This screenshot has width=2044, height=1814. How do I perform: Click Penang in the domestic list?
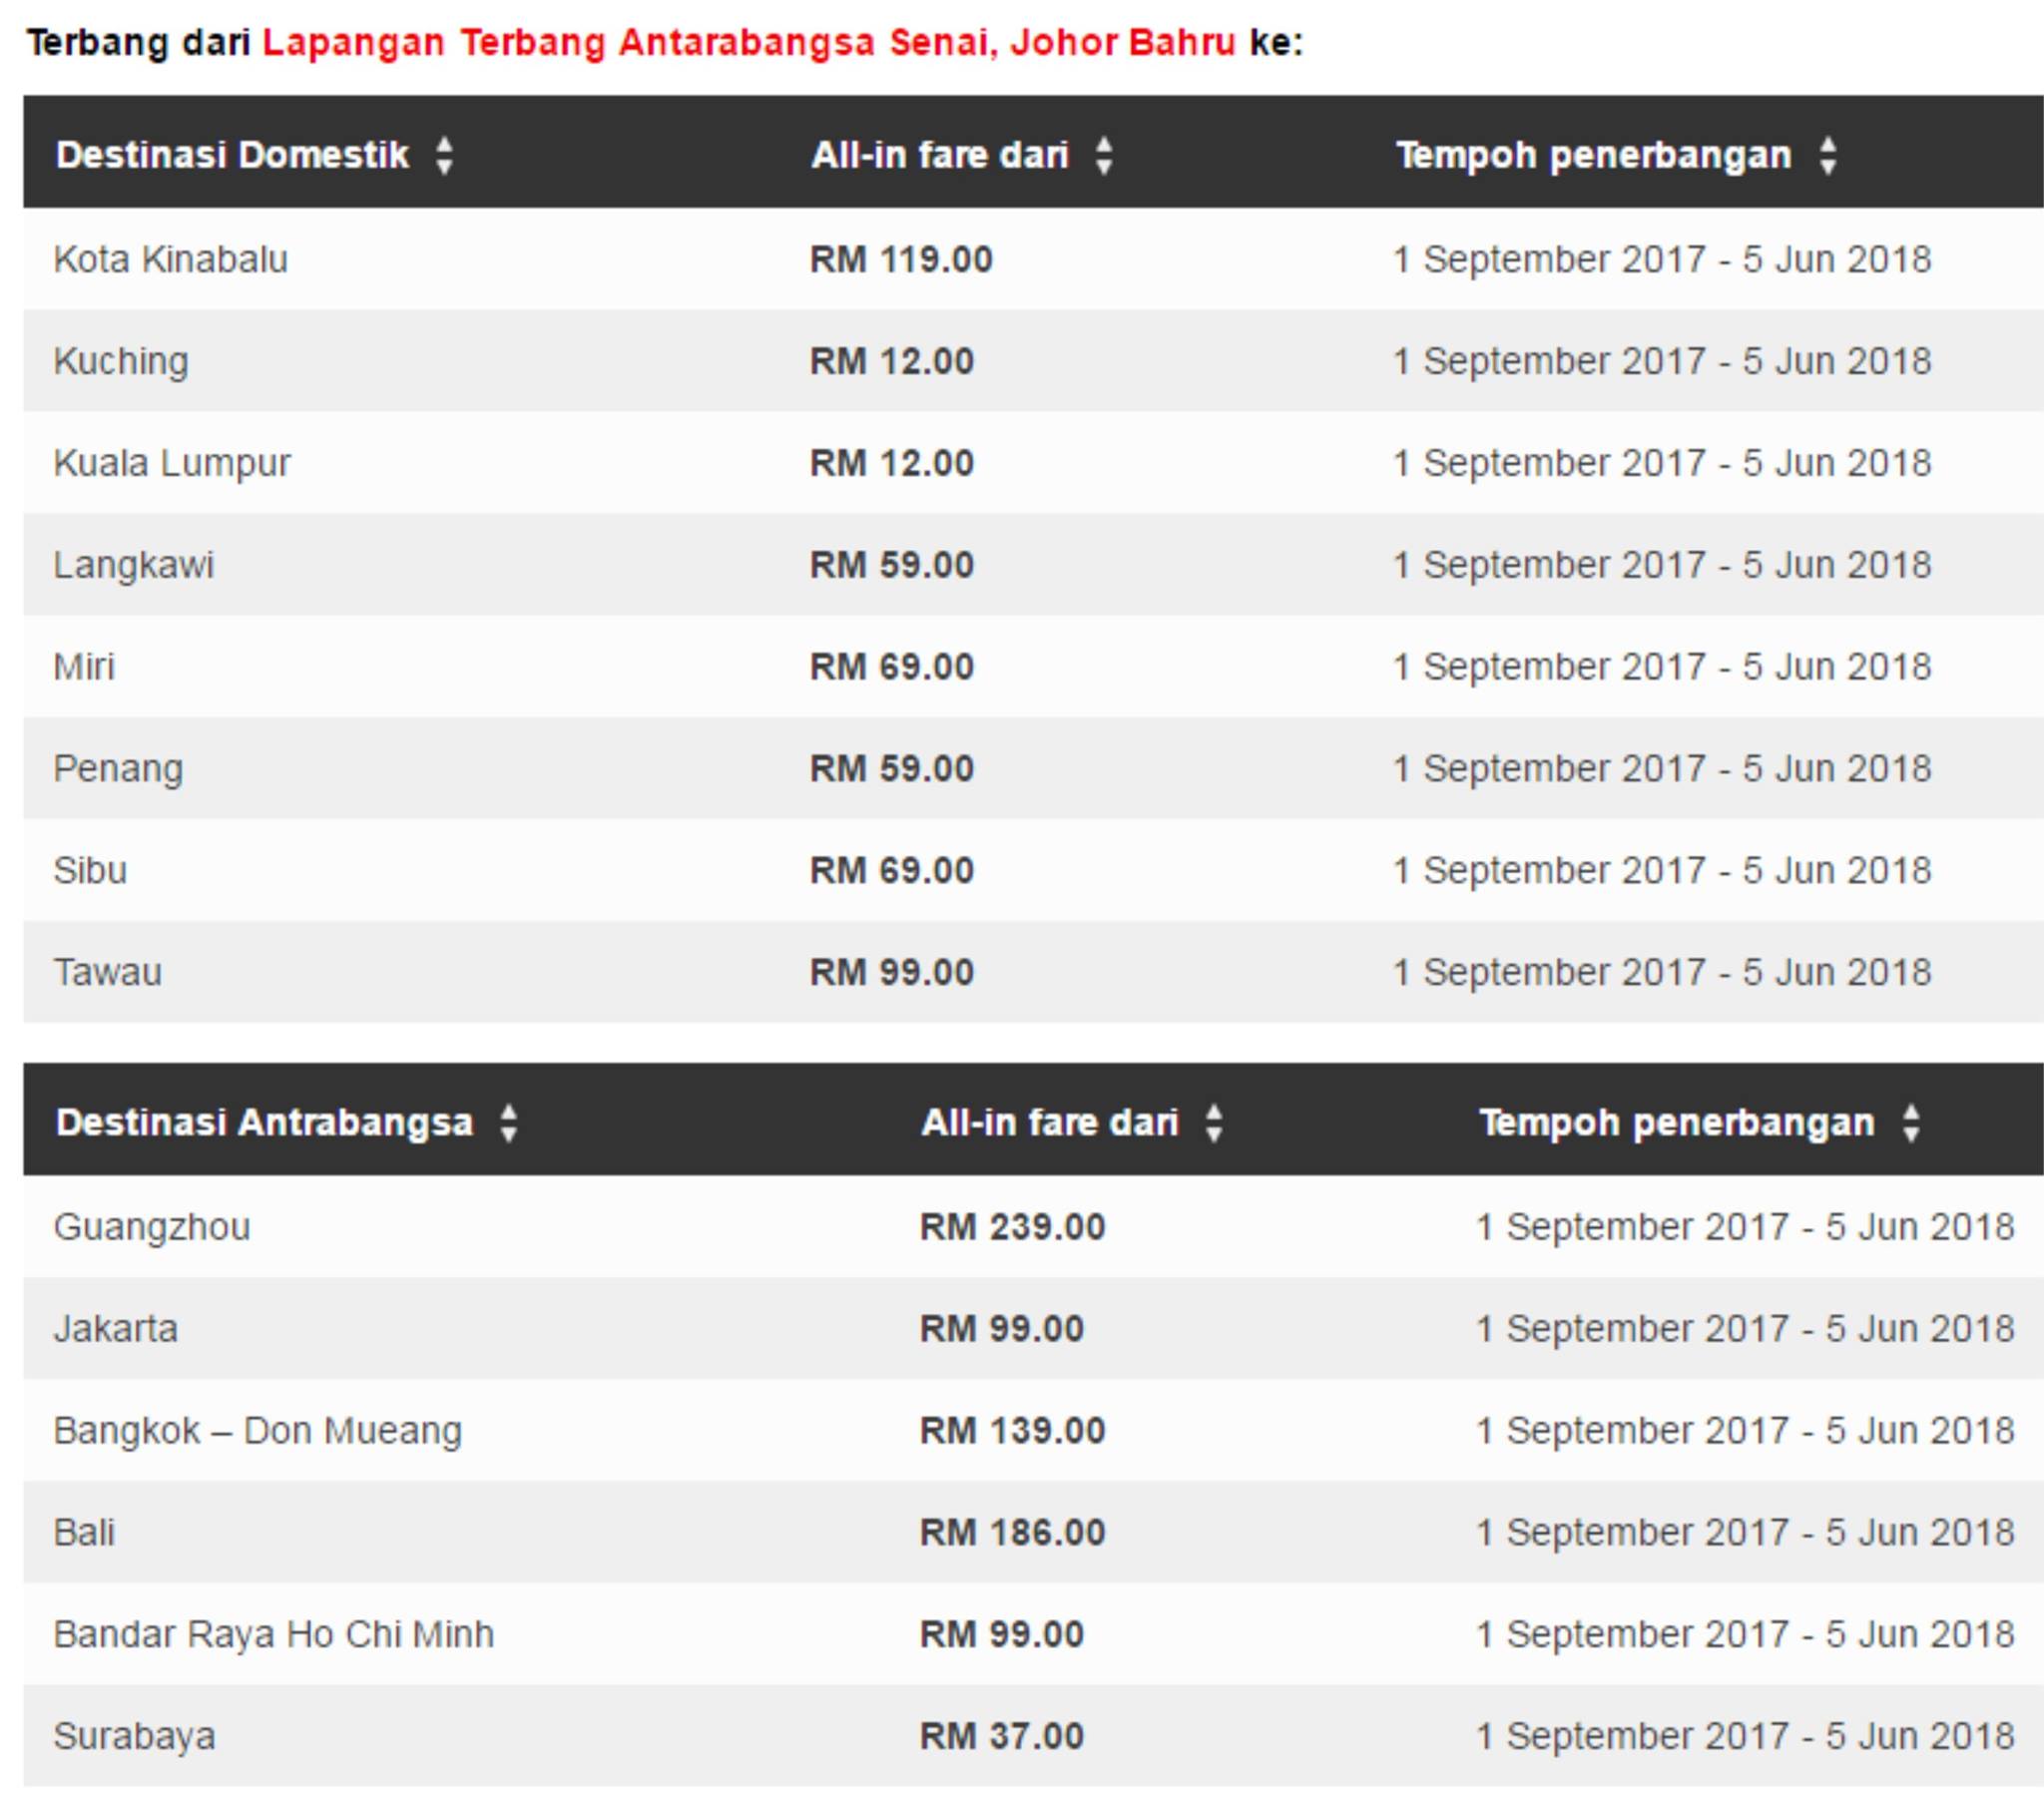click(x=118, y=769)
